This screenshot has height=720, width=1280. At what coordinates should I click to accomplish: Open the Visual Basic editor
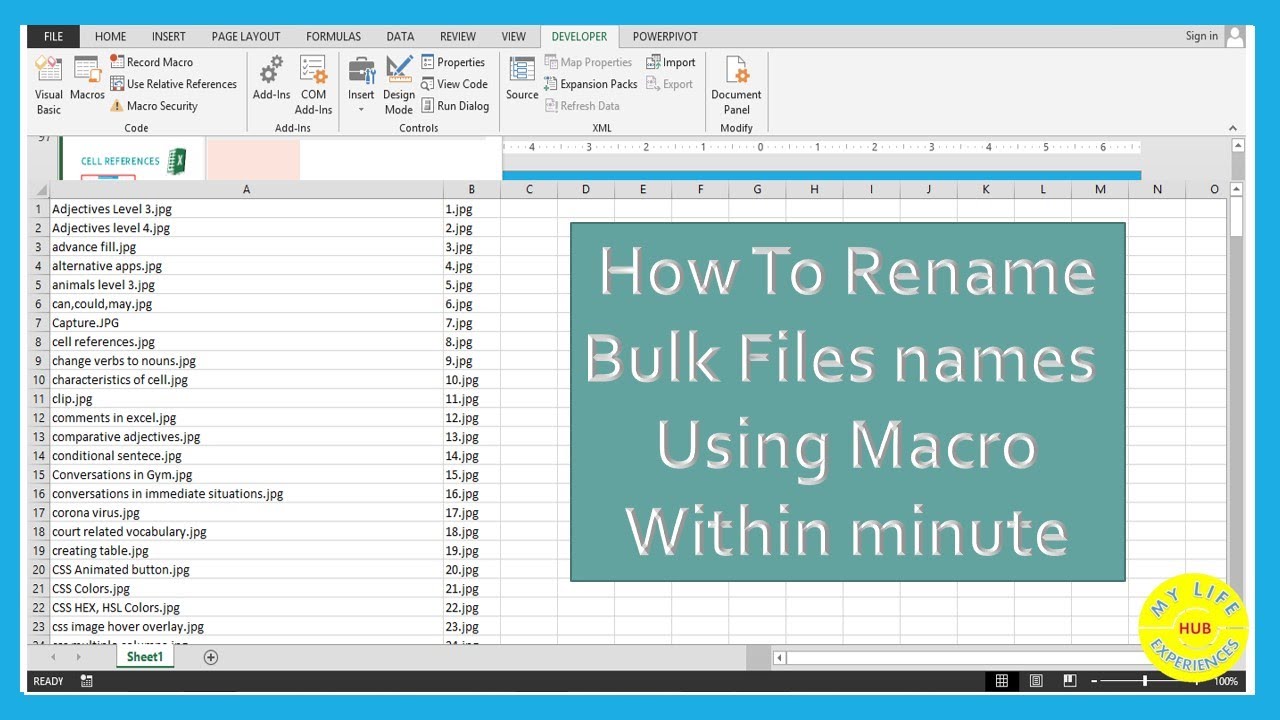click(48, 85)
